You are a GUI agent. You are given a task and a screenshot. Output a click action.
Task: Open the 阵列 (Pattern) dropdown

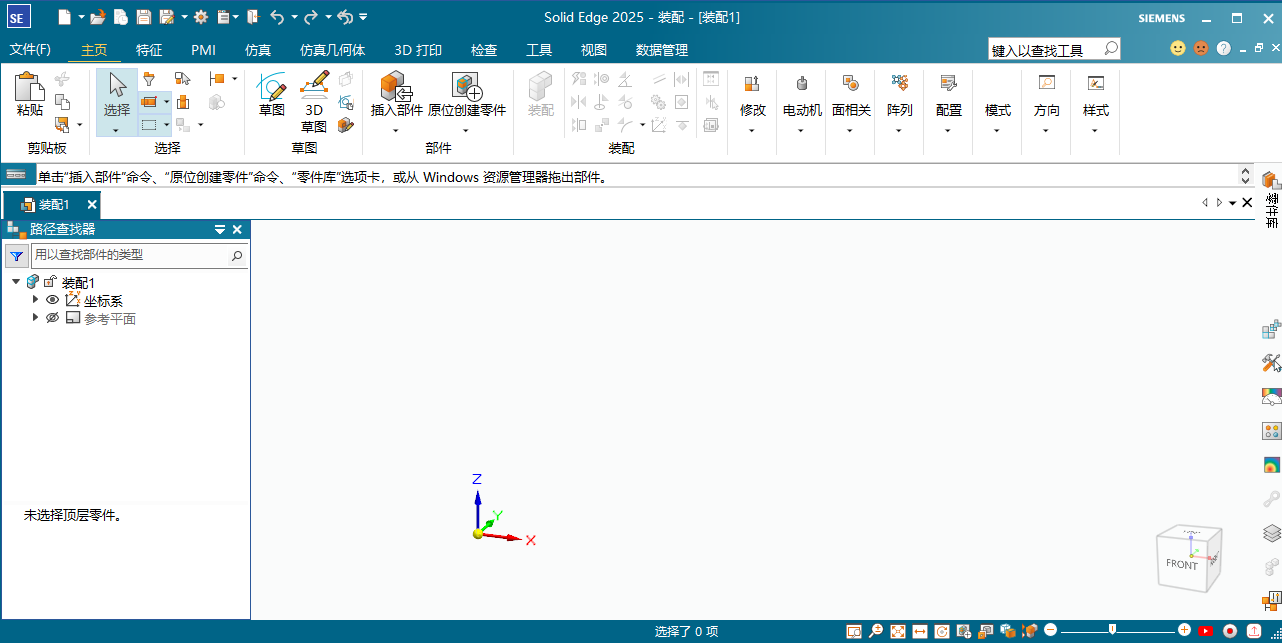coord(899,130)
